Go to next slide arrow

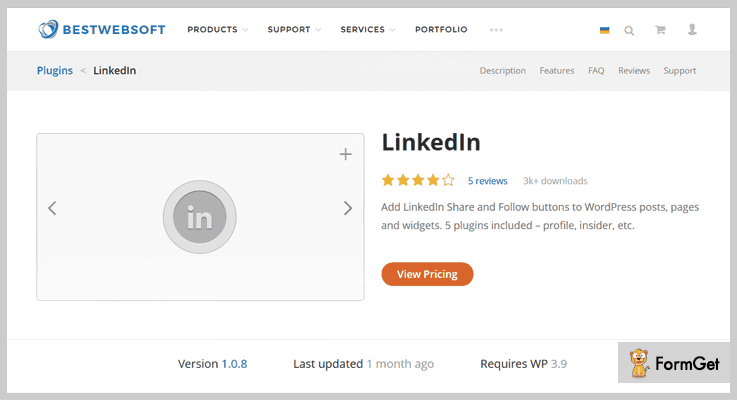tap(347, 208)
